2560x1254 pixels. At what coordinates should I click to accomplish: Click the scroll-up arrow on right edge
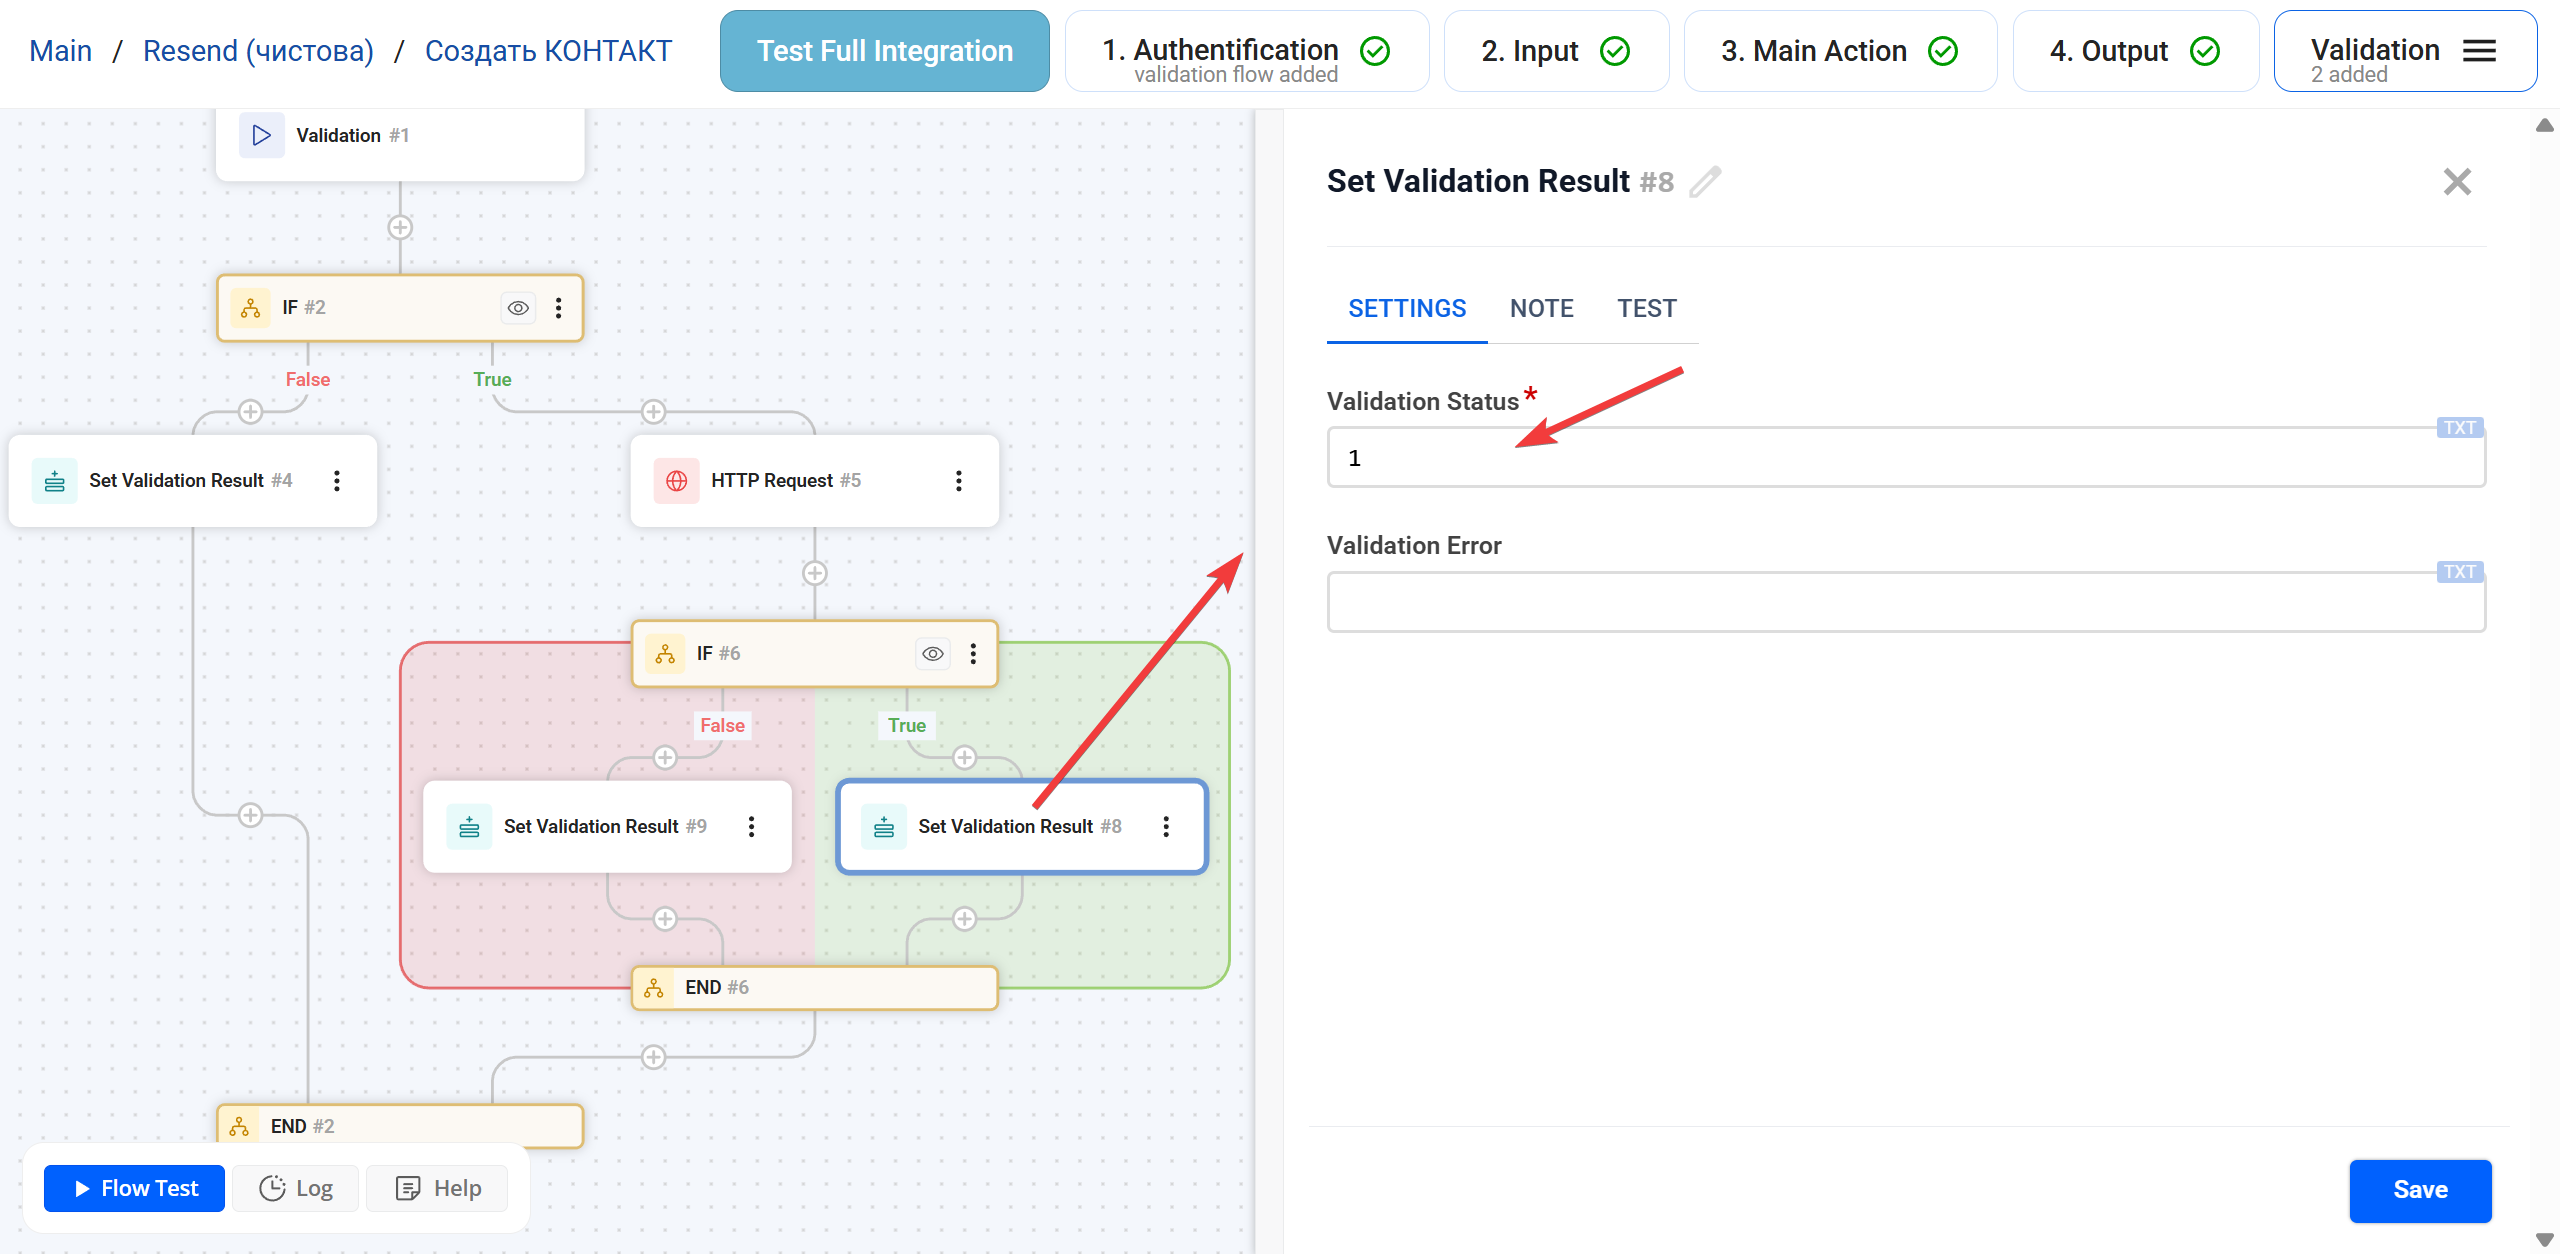tap(2545, 125)
